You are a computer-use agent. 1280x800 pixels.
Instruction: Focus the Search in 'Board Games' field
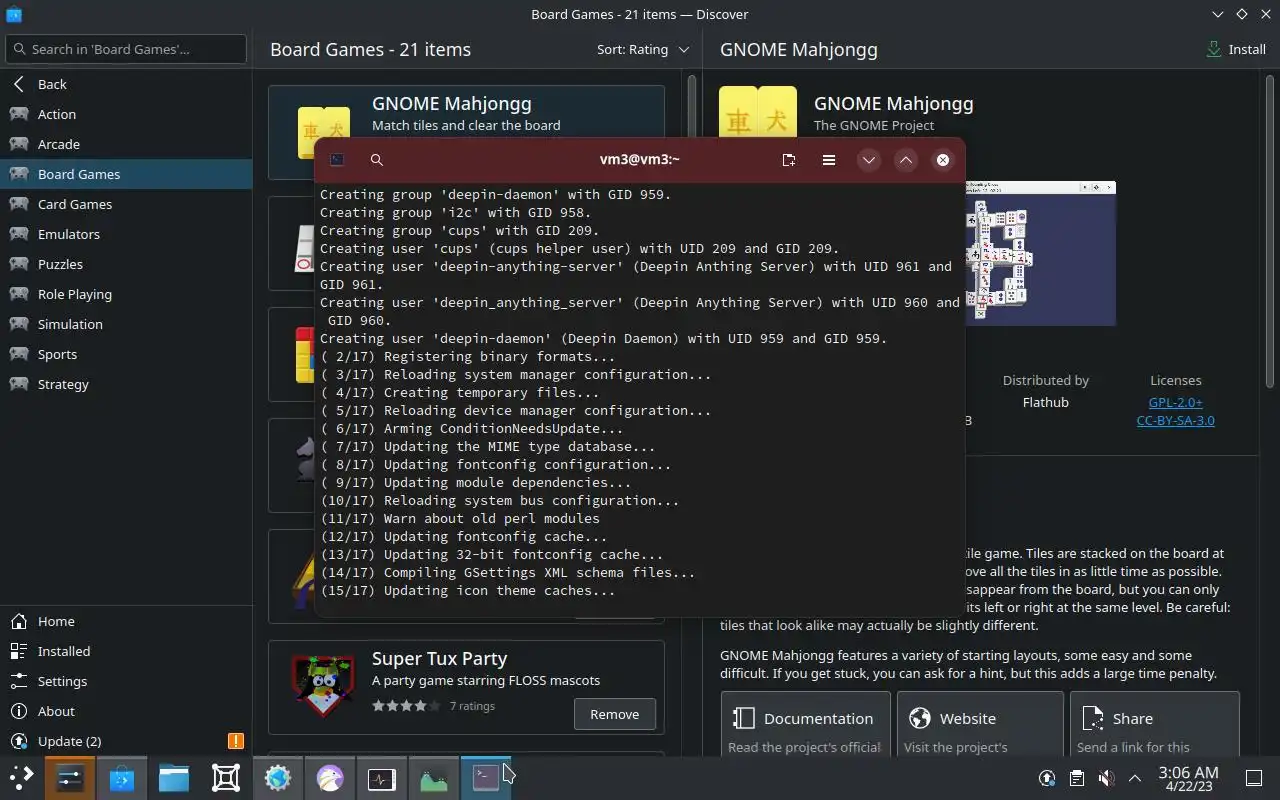pos(126,49)
